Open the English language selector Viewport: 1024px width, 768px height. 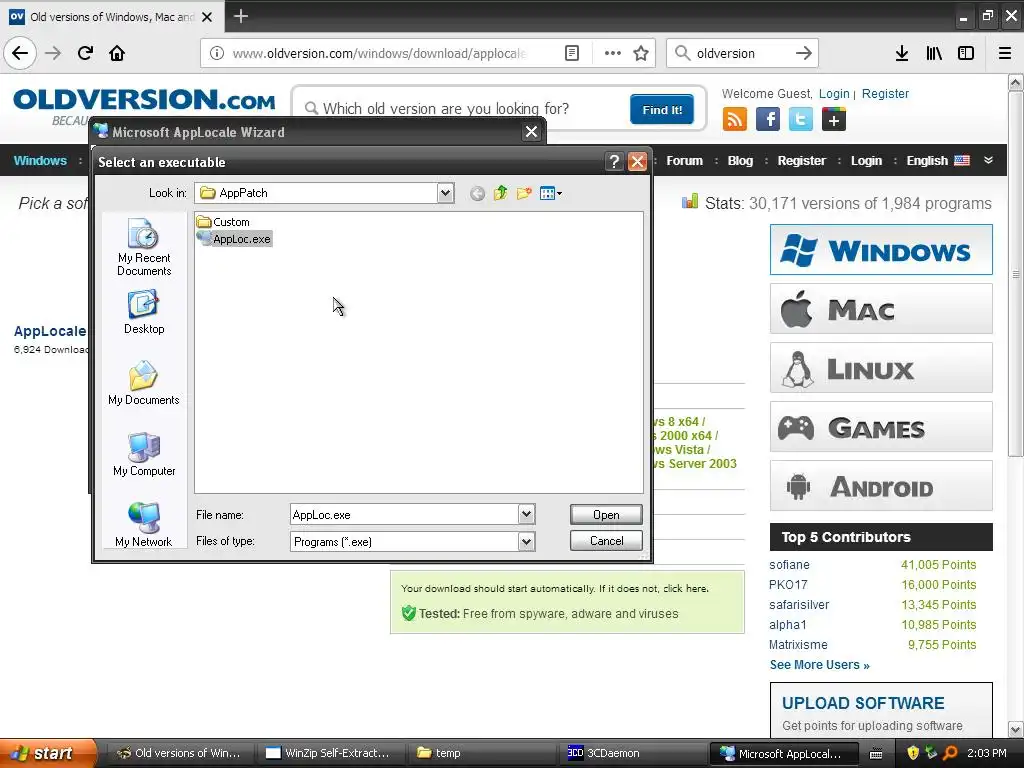938,161
